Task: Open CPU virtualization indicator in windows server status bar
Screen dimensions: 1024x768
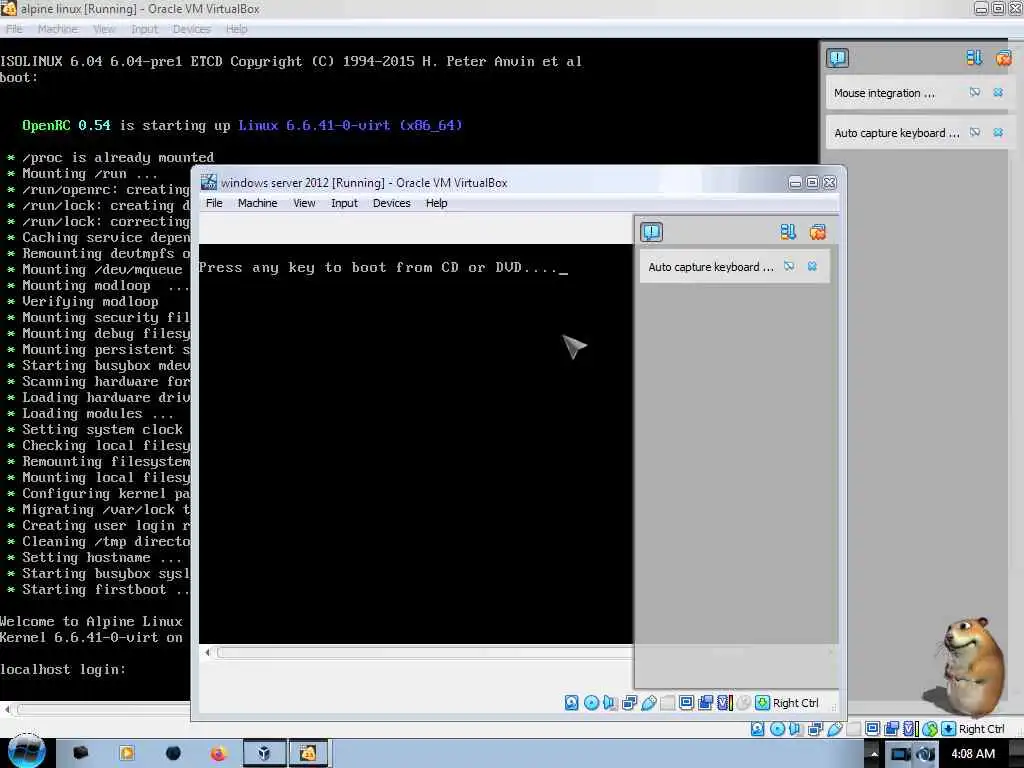Action: tap(724, 703)
